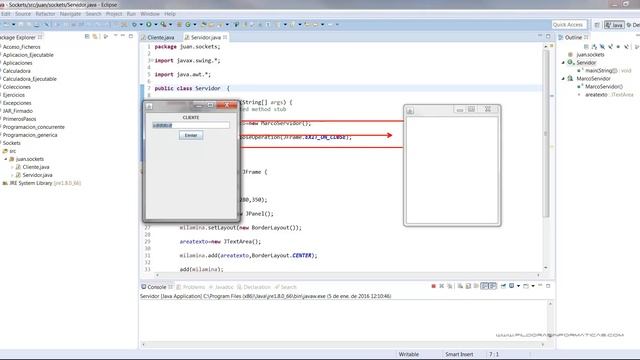This screenshot has height=360, width=640.
Task: Toggle Show Console When Standard Out Changes
Action: point(484,286)
